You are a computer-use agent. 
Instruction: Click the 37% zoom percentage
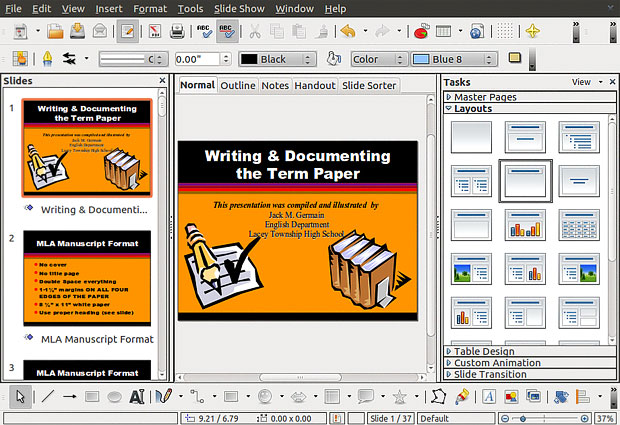click(x=605, y=418)
